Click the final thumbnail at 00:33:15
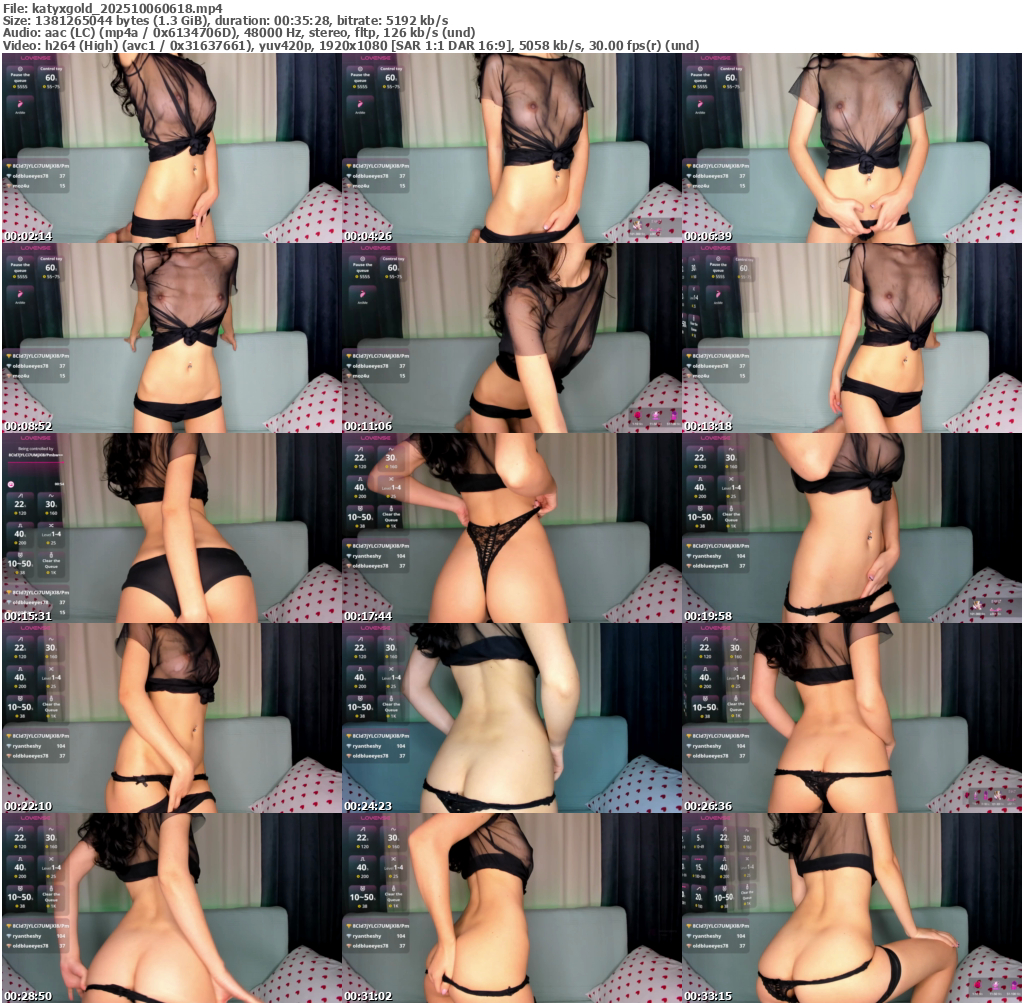The height and width of the screenshot is (1003, 1024). point(851,908)
